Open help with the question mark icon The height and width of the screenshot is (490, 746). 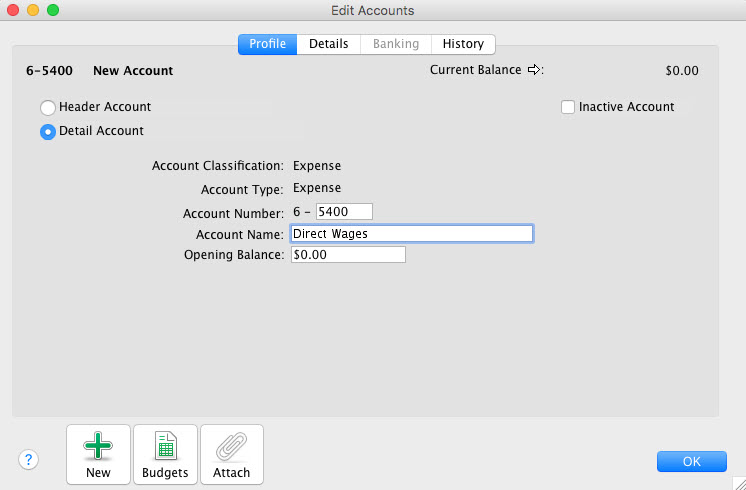tap(28, 460)
